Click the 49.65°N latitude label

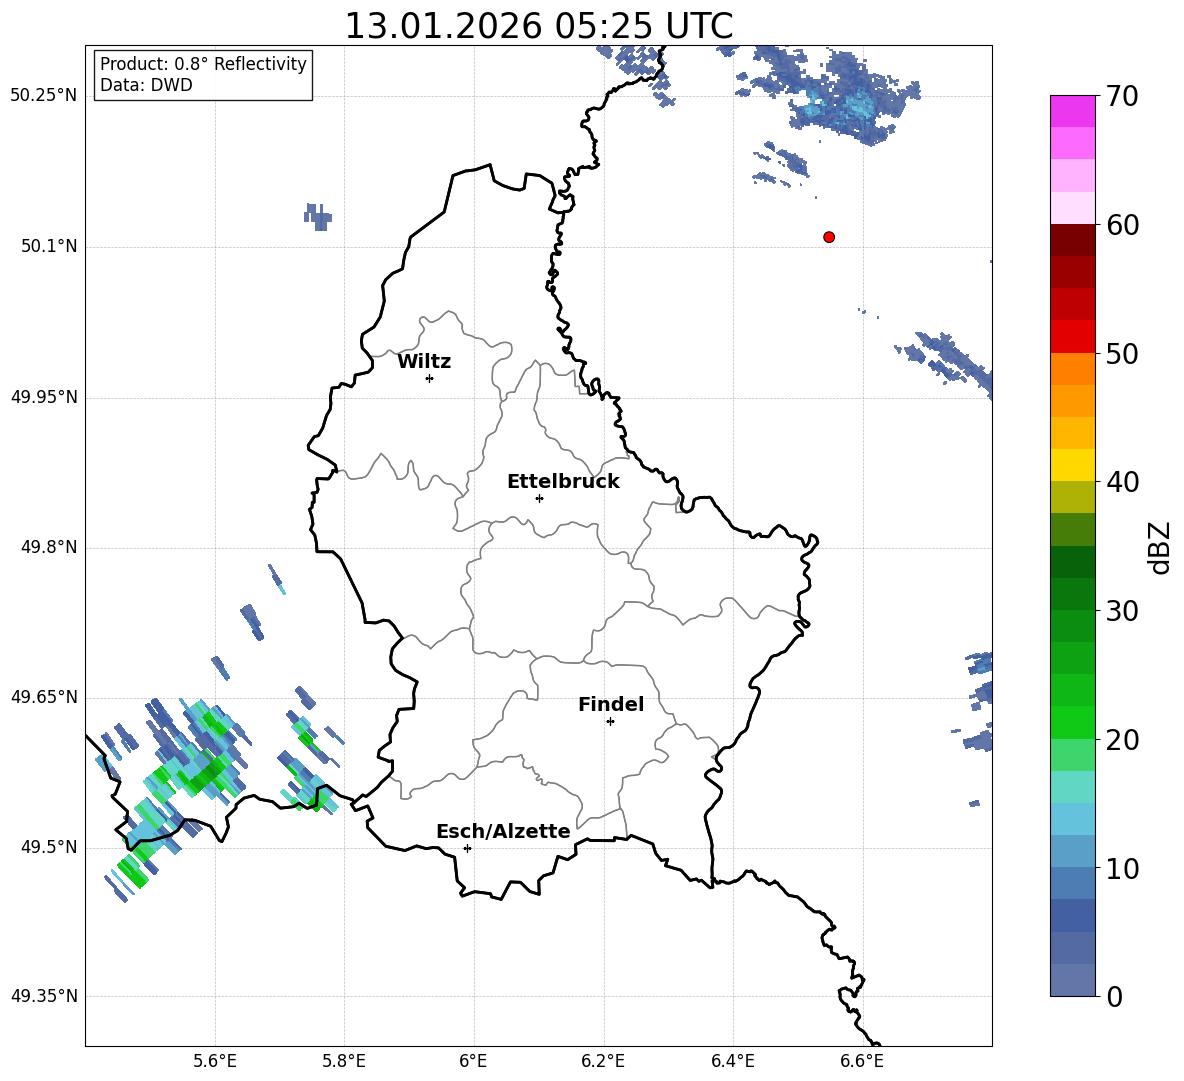coord(44,696)
